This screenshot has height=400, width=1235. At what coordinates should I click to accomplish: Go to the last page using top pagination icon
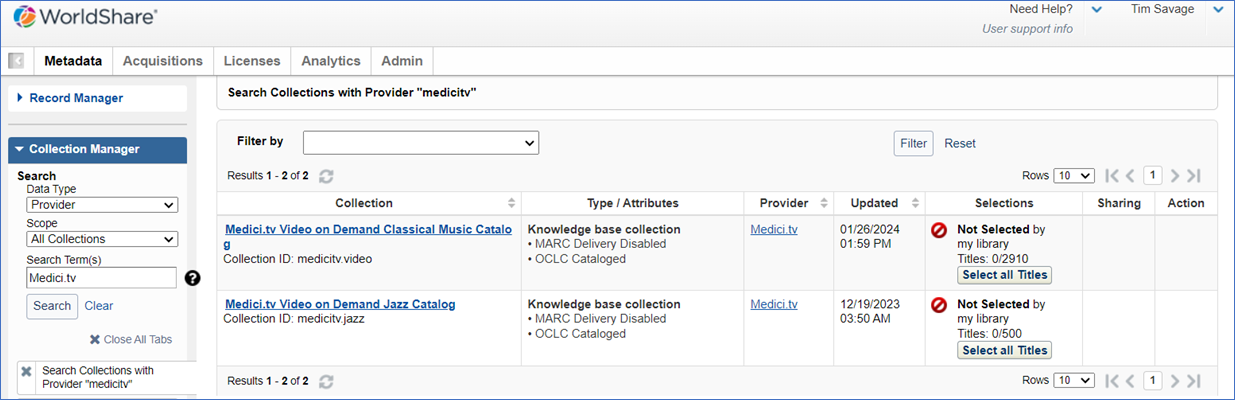click(1193, 176)
